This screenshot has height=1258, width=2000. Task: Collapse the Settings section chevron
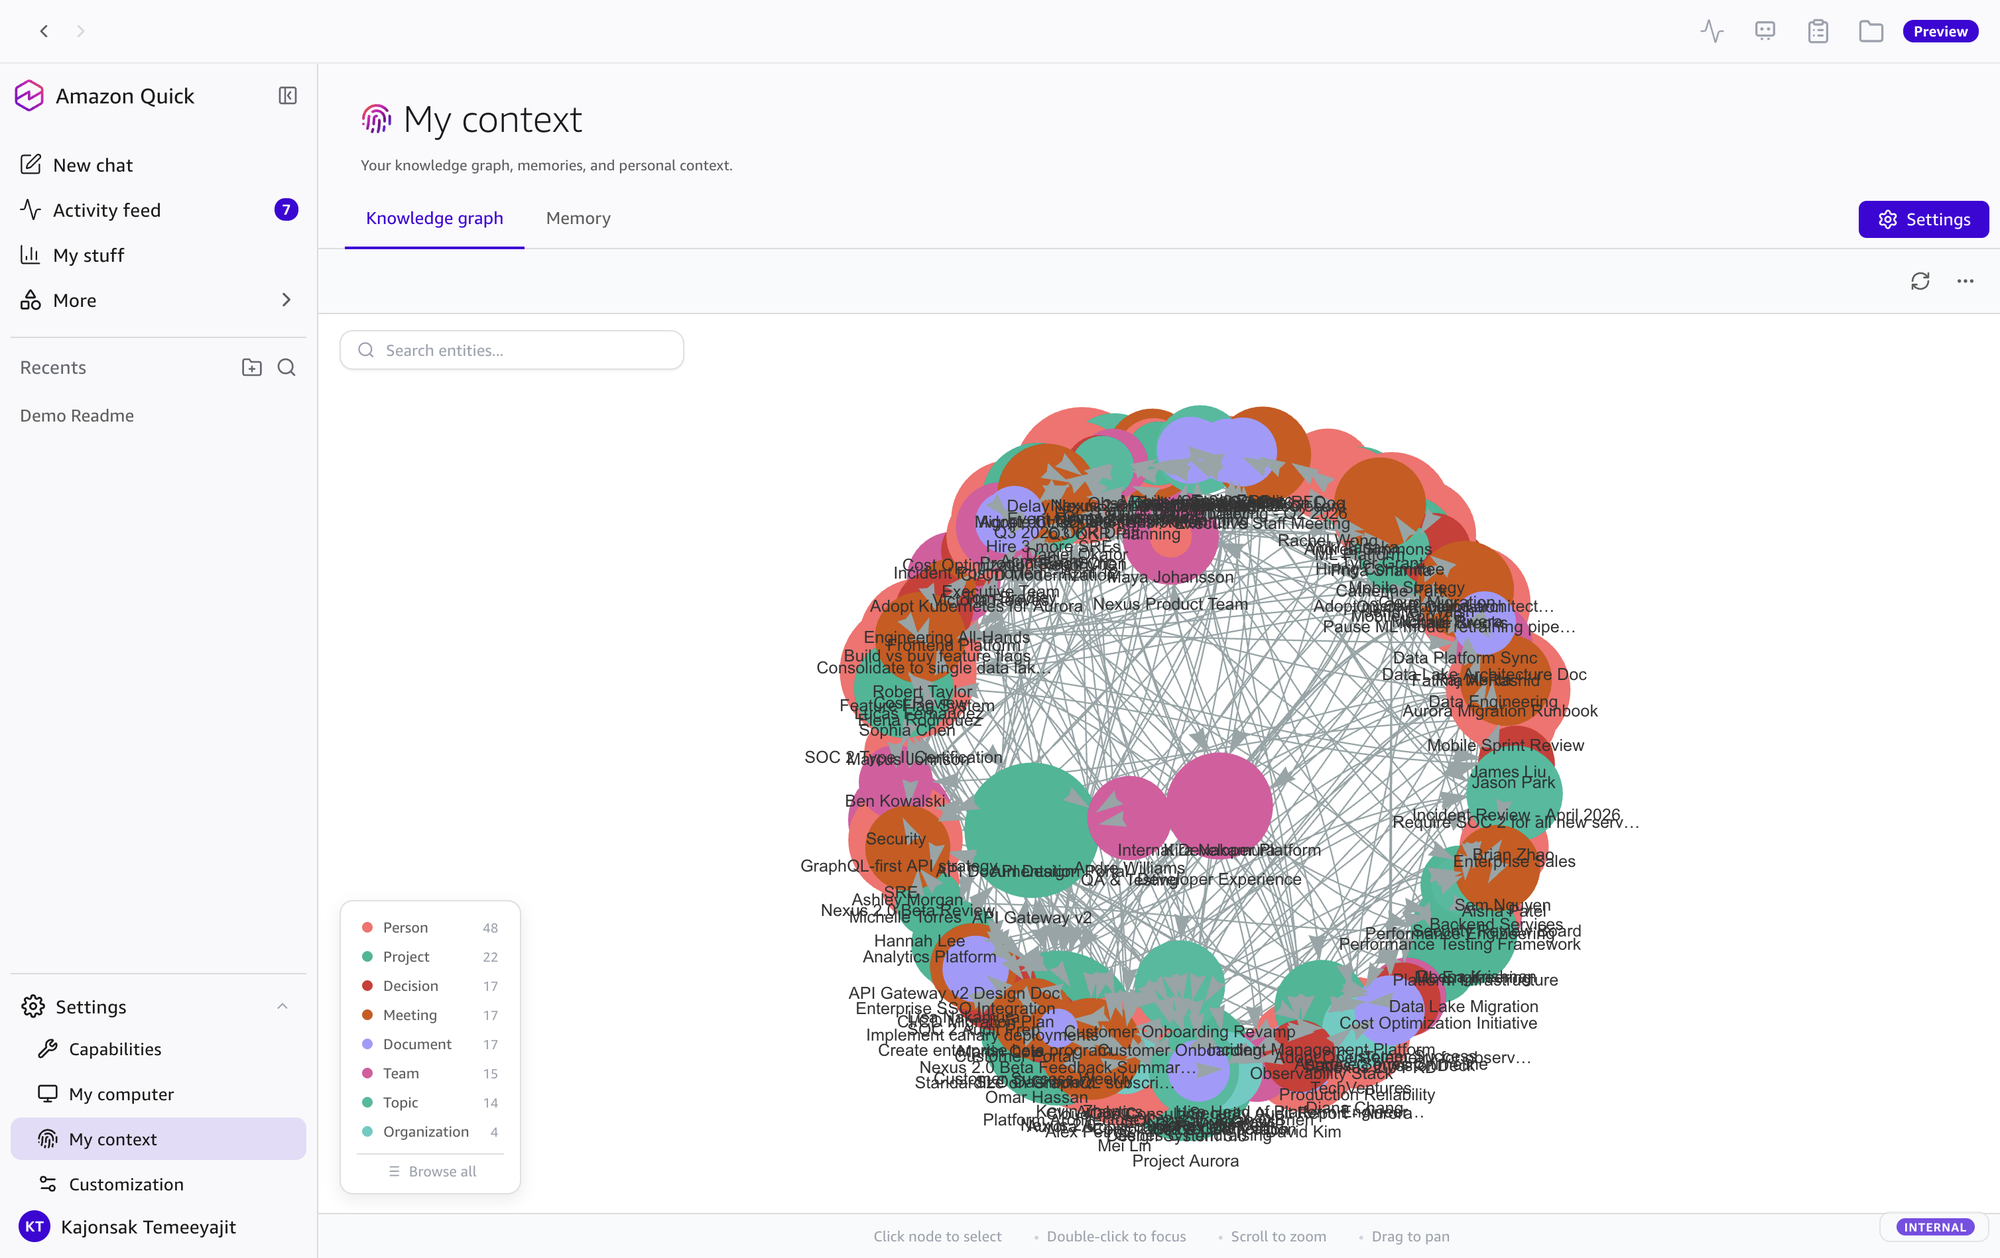tap(282, 1006)
